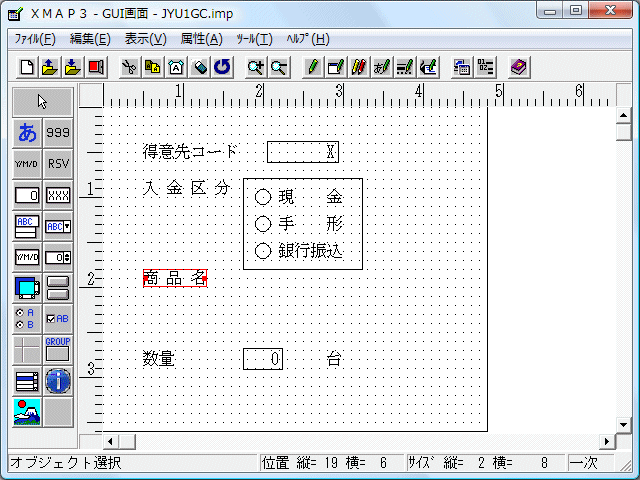The height and width of the screenshot is (480, 640).
Task: Click the scissors cut icon
Action: pos(130,67)
